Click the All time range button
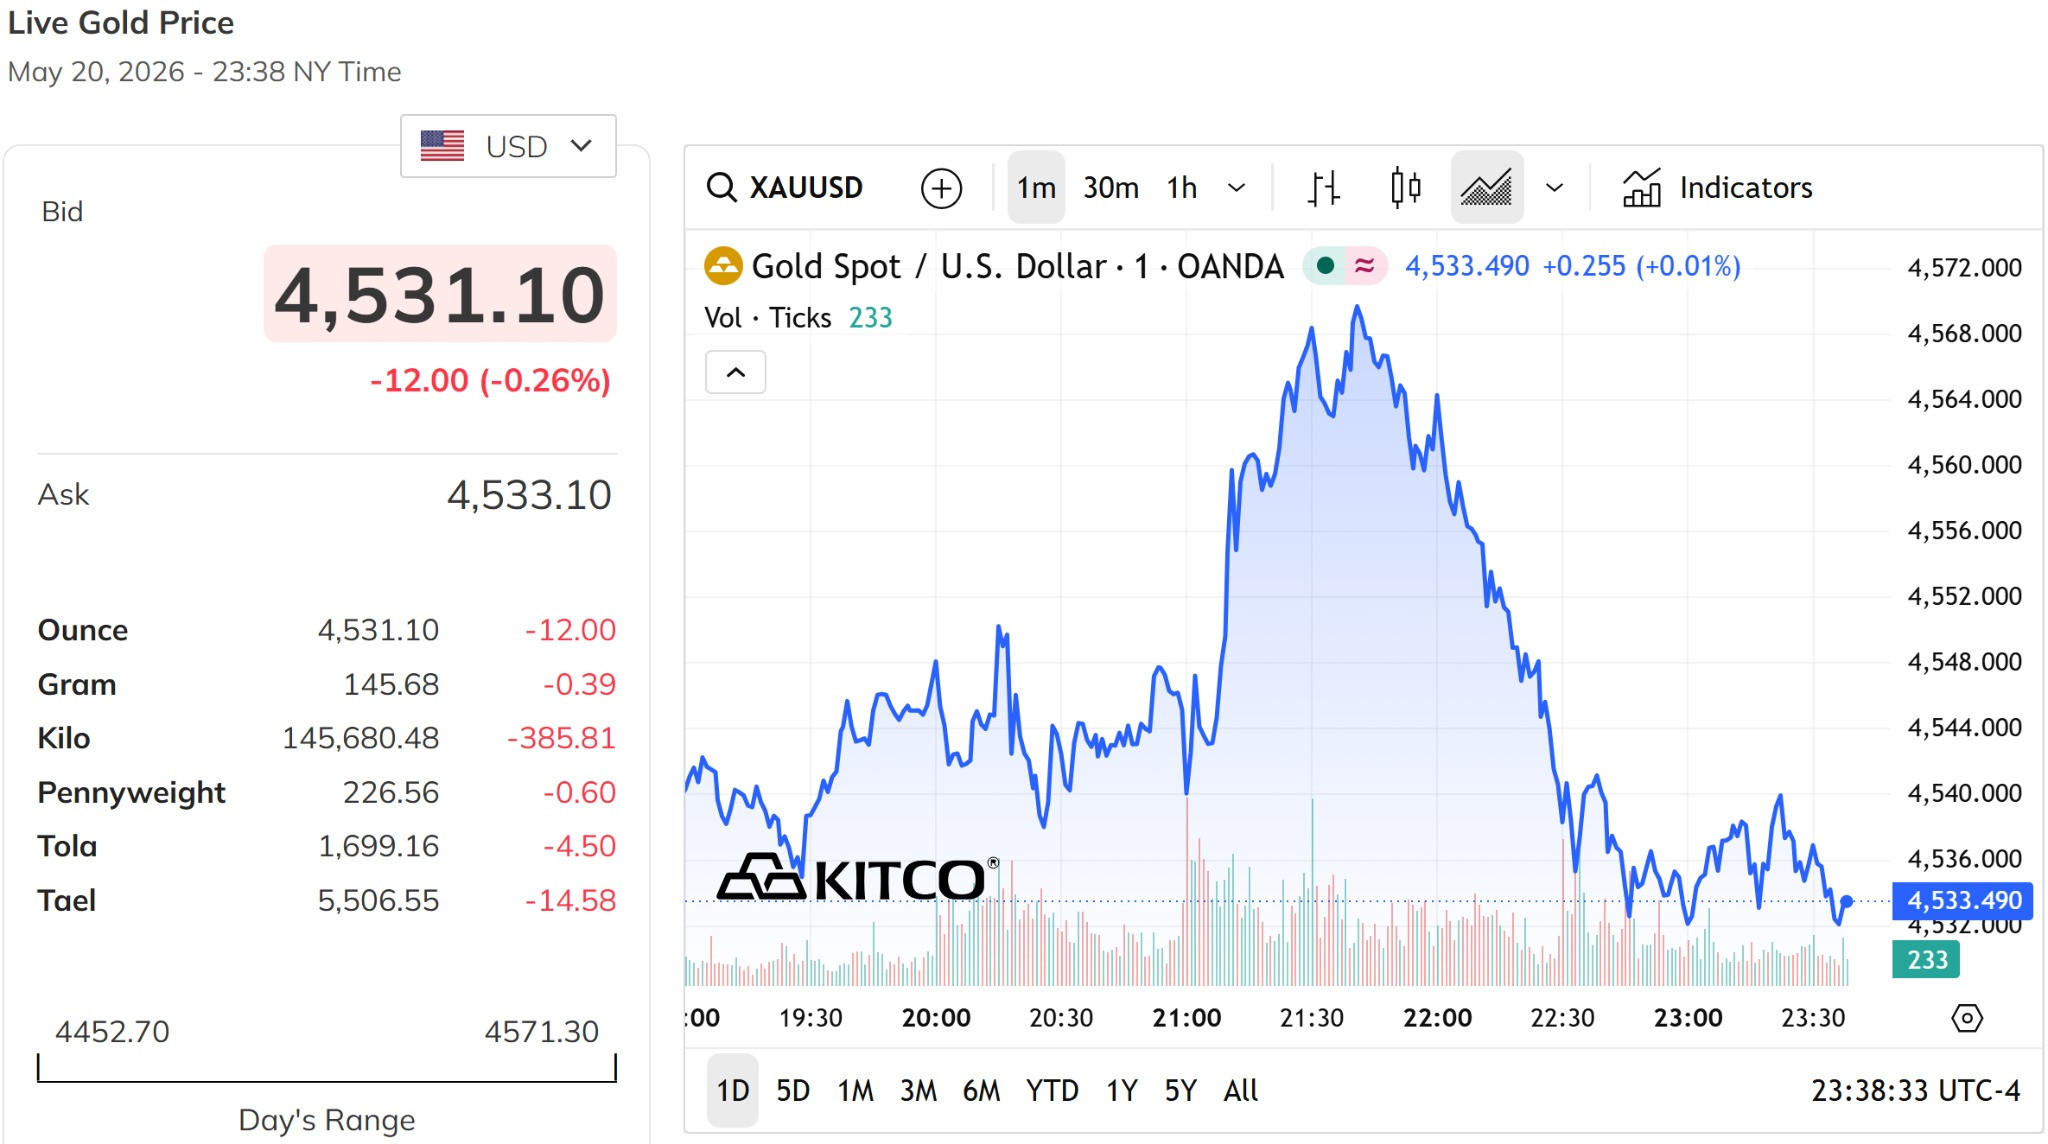Viewport: 2048px width, 1144px height. [1240, 1090]
